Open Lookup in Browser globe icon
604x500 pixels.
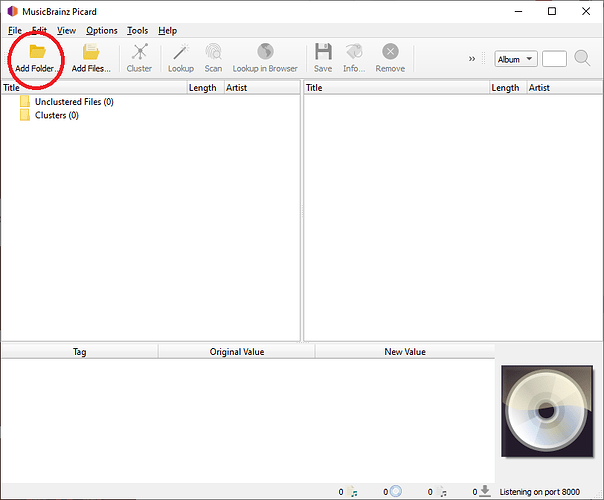(x=265, y=52)
